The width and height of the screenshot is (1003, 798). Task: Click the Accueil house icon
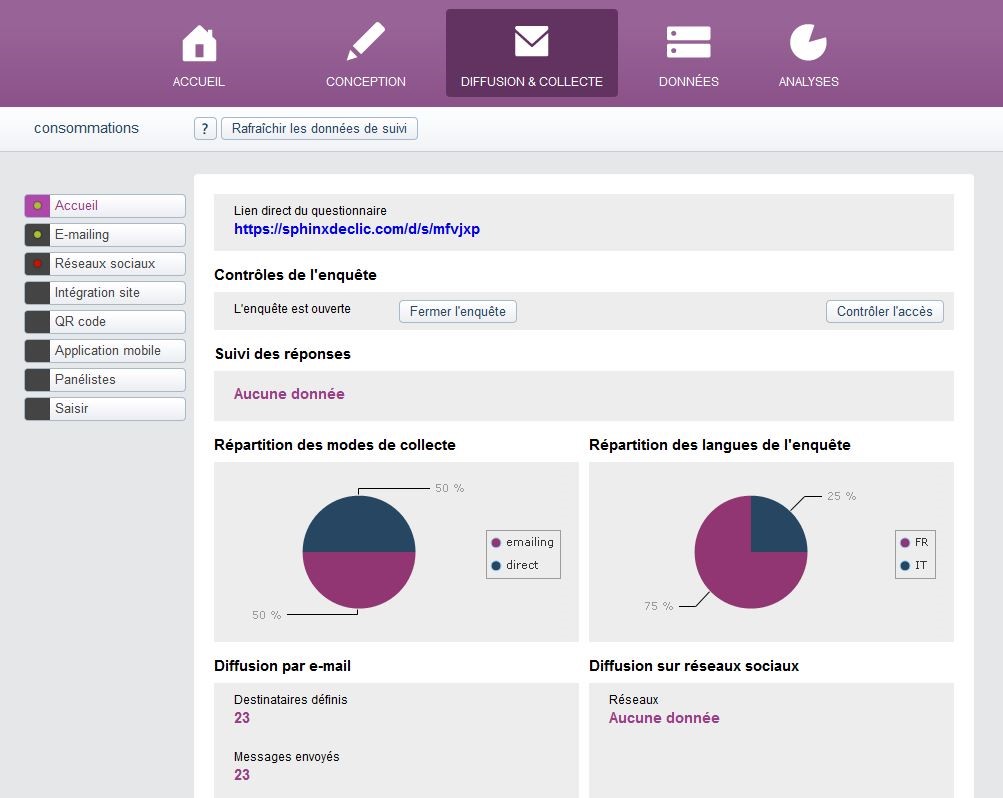tap(199, 43)
